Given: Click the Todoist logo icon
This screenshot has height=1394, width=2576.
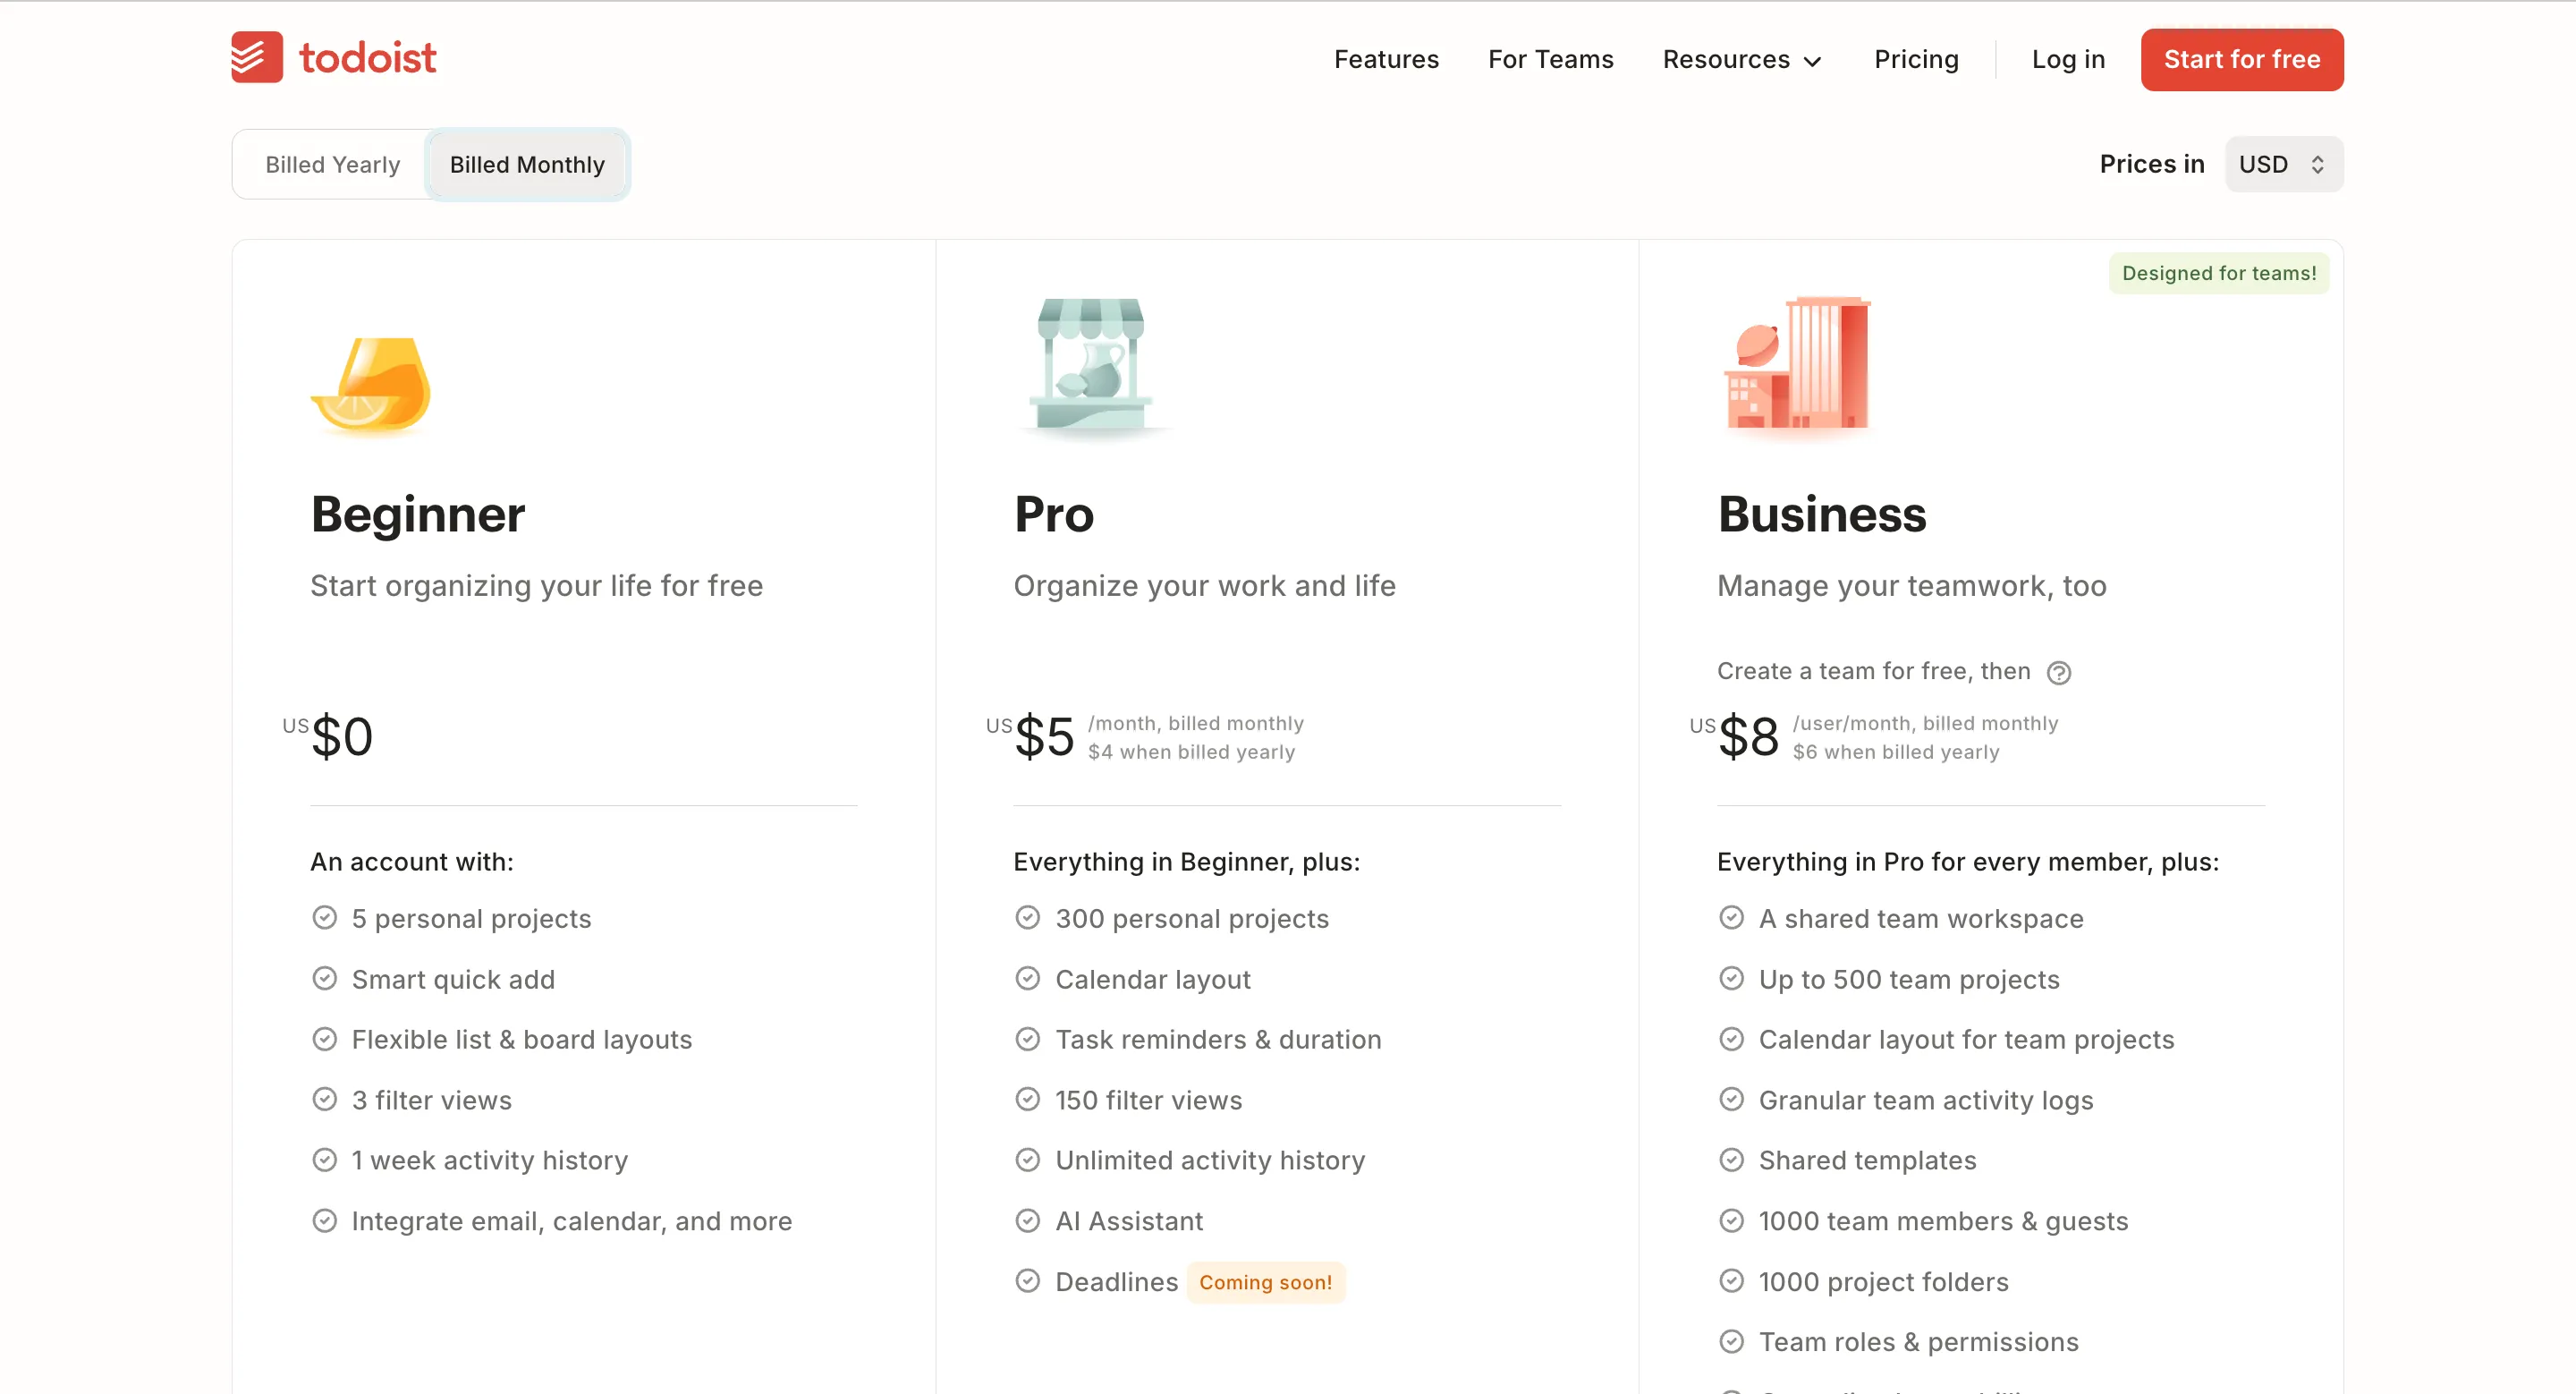Looking at the screenshot, I should (257, 57).
